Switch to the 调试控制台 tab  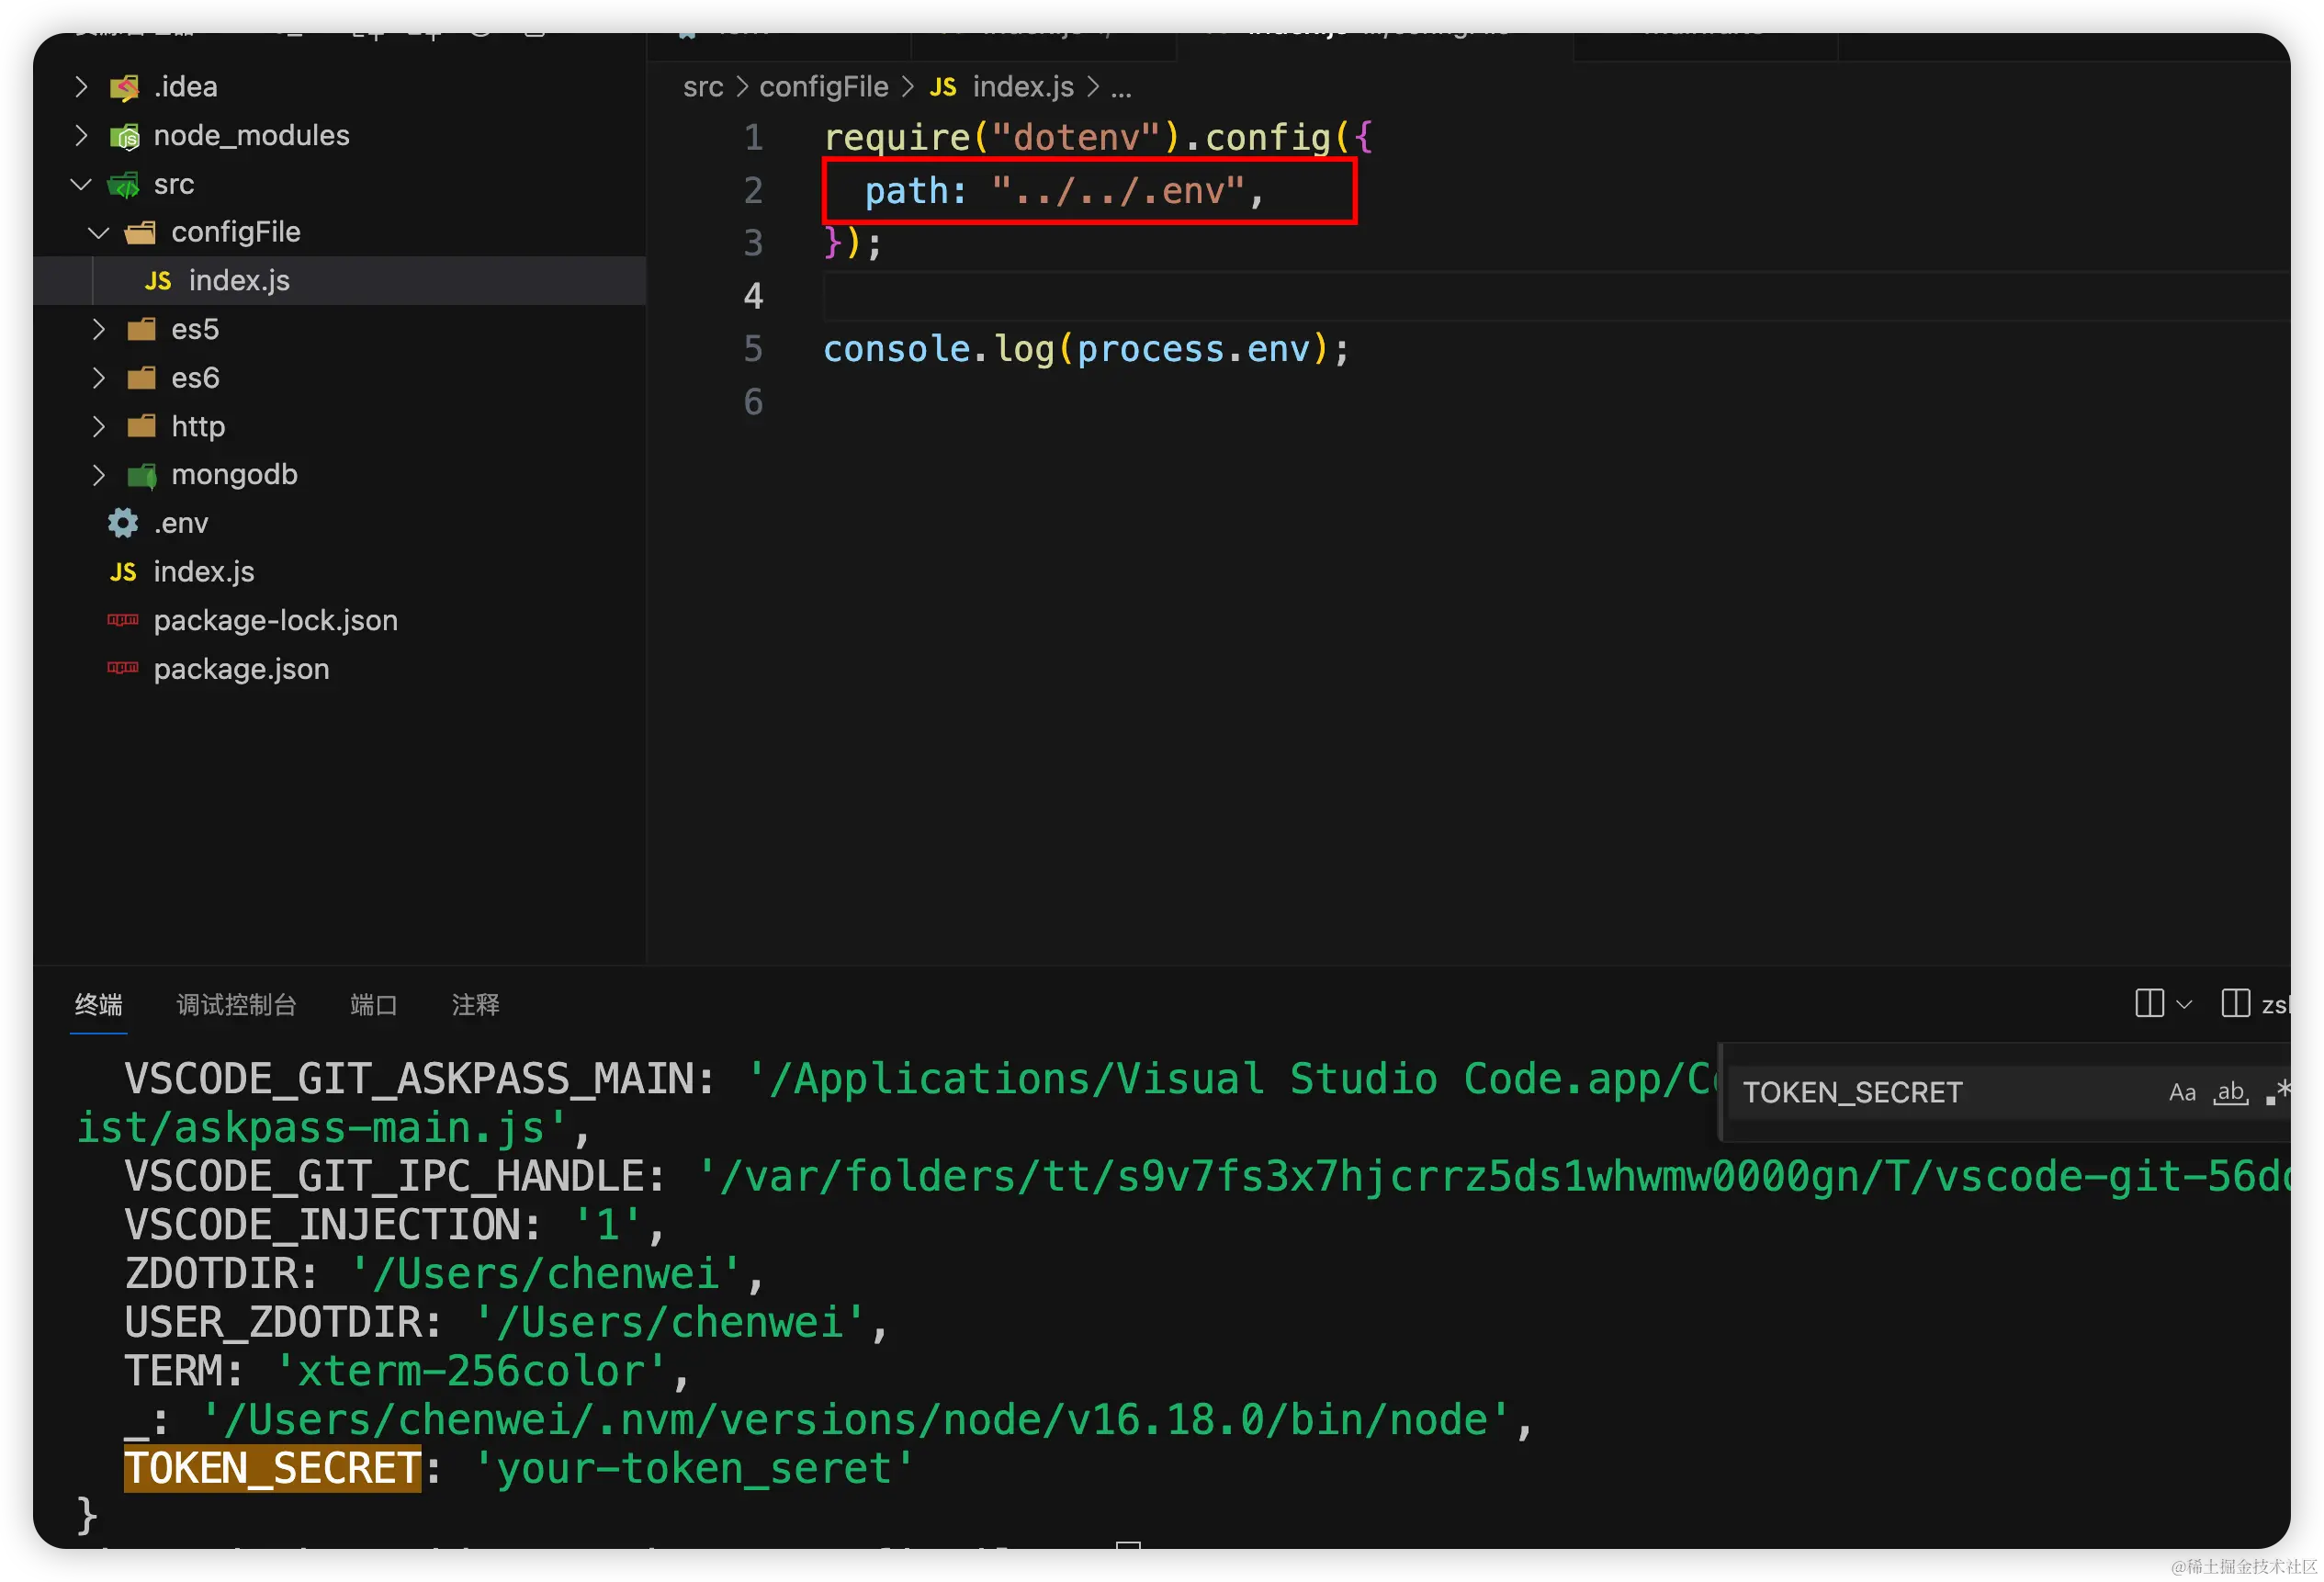click(x=236, y=1004)
